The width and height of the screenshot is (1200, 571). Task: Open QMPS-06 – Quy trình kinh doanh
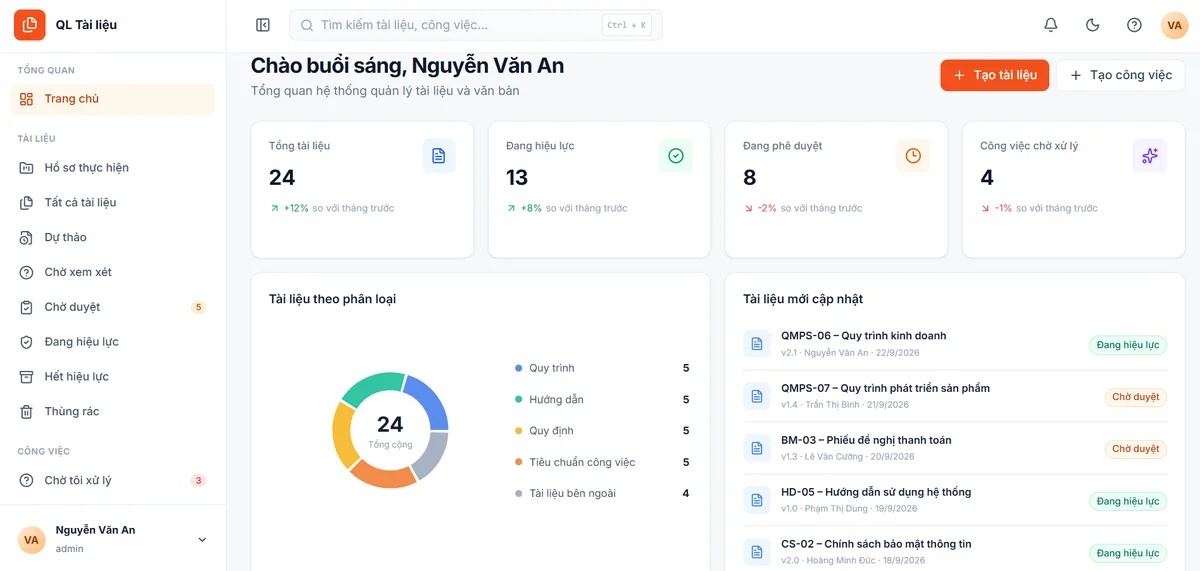click(x=864, y=336)
